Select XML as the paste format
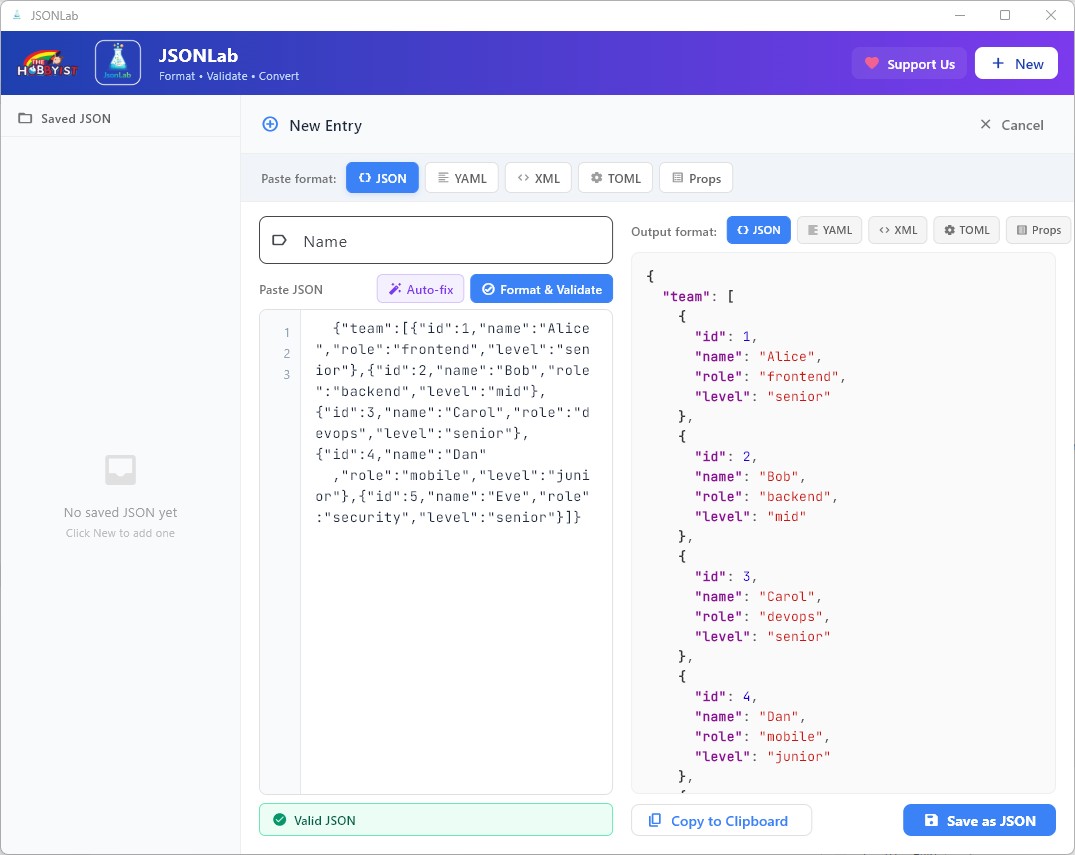This screenshot has height=855, width=1075. click(x=538, y=178)
